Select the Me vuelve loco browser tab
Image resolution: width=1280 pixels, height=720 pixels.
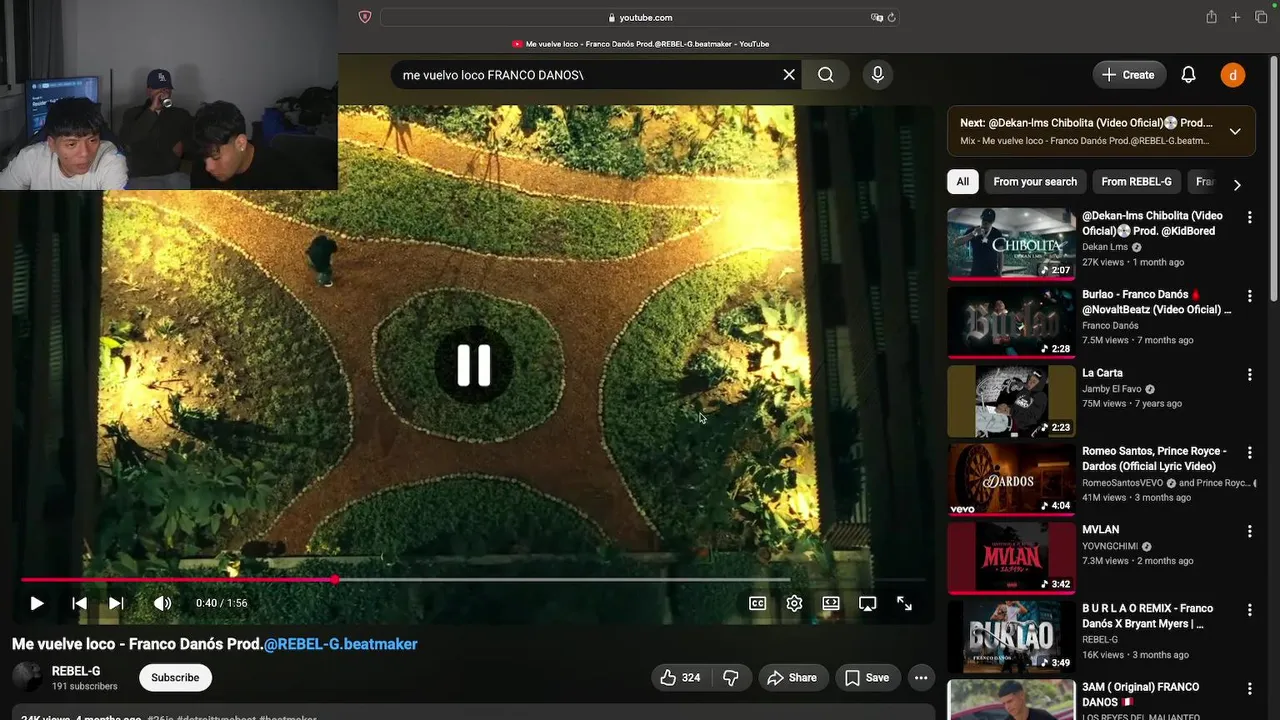[x=640, y=44]
